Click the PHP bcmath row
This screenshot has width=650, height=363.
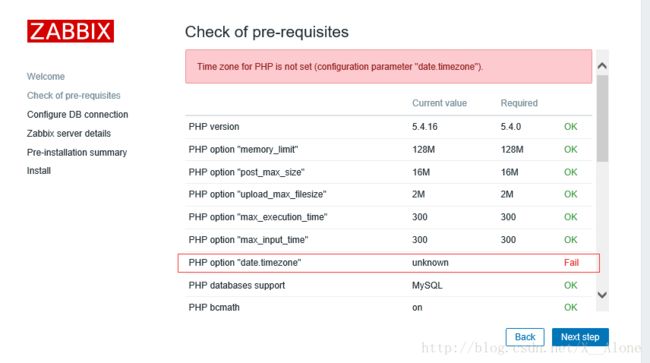[x=388, y=307]
